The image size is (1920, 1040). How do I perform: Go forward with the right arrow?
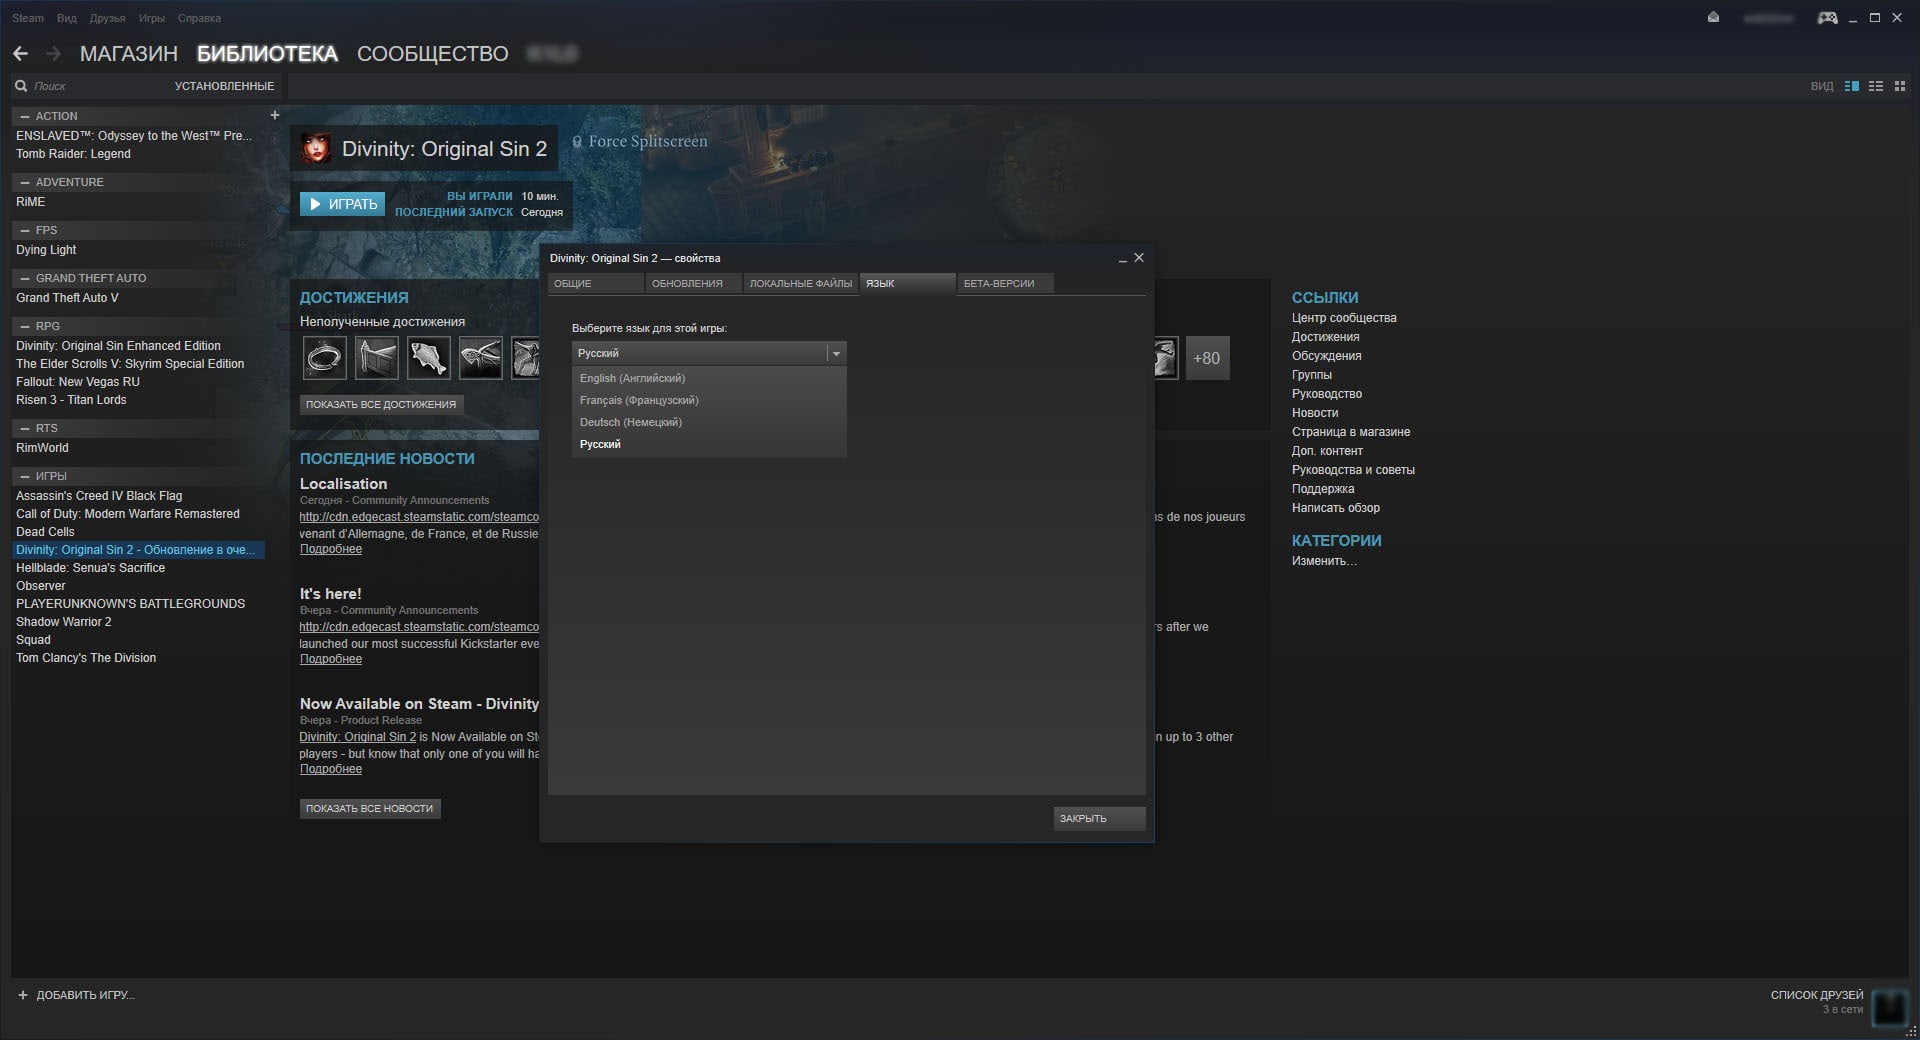(54, 53)
